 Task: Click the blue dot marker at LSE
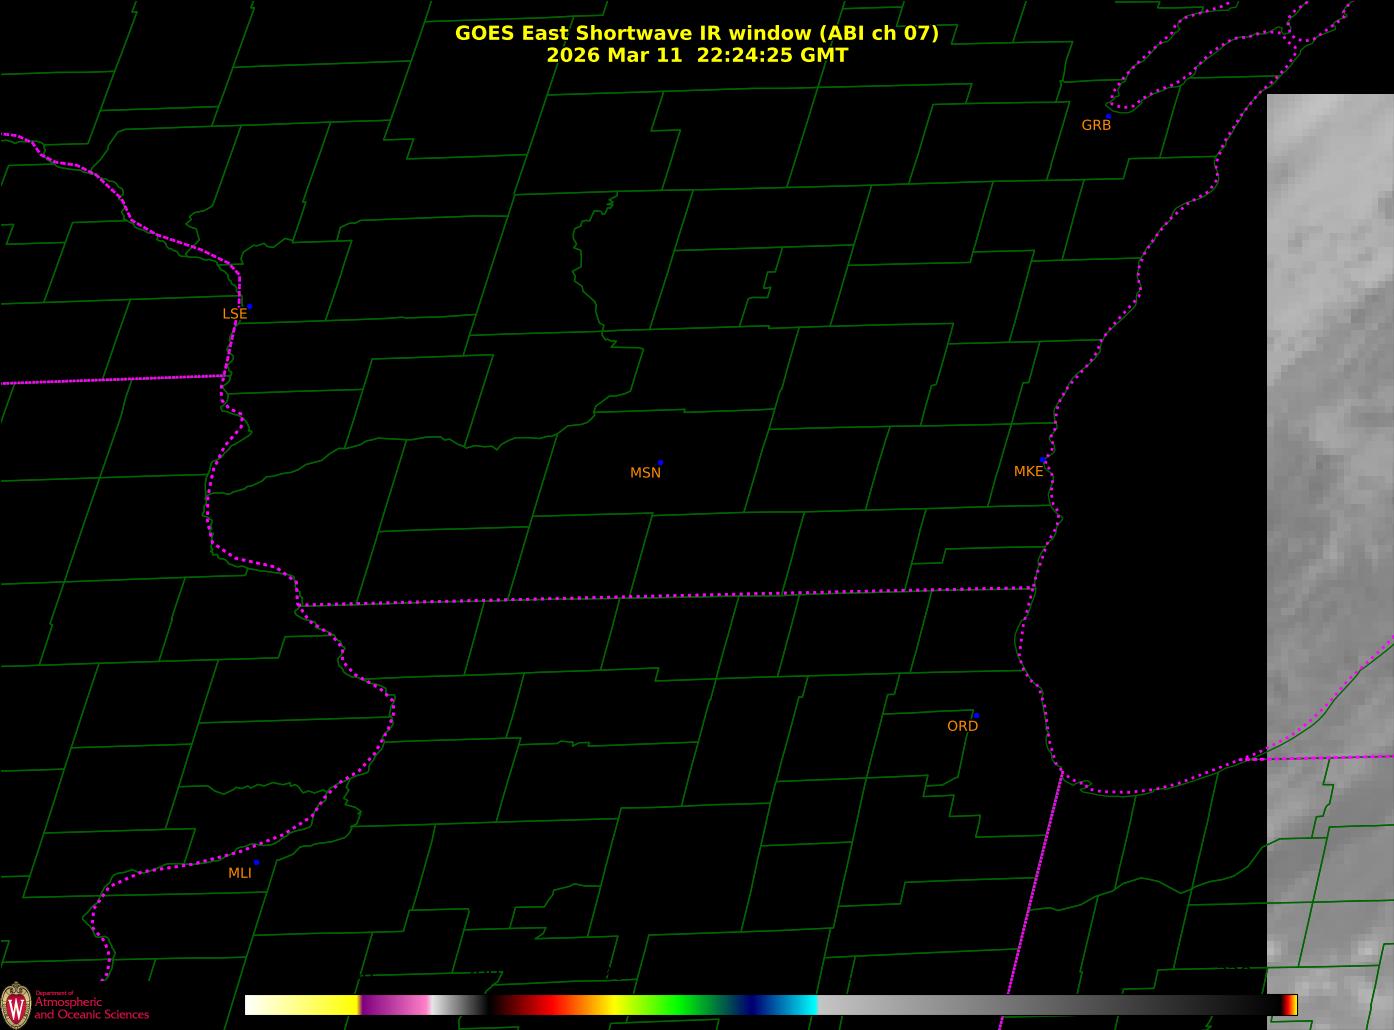click(x=249, y=306)
